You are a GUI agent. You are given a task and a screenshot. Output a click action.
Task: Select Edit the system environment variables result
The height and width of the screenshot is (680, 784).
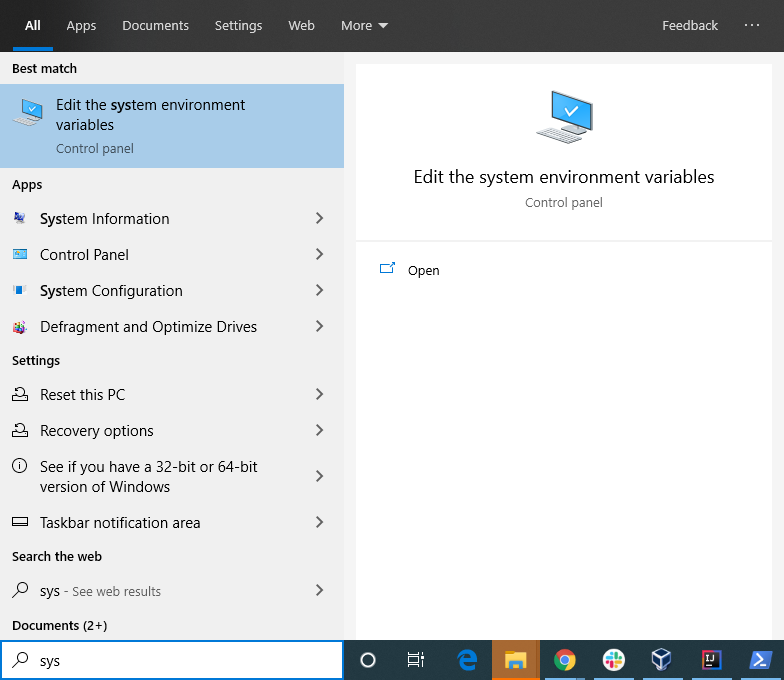point(172,126)
